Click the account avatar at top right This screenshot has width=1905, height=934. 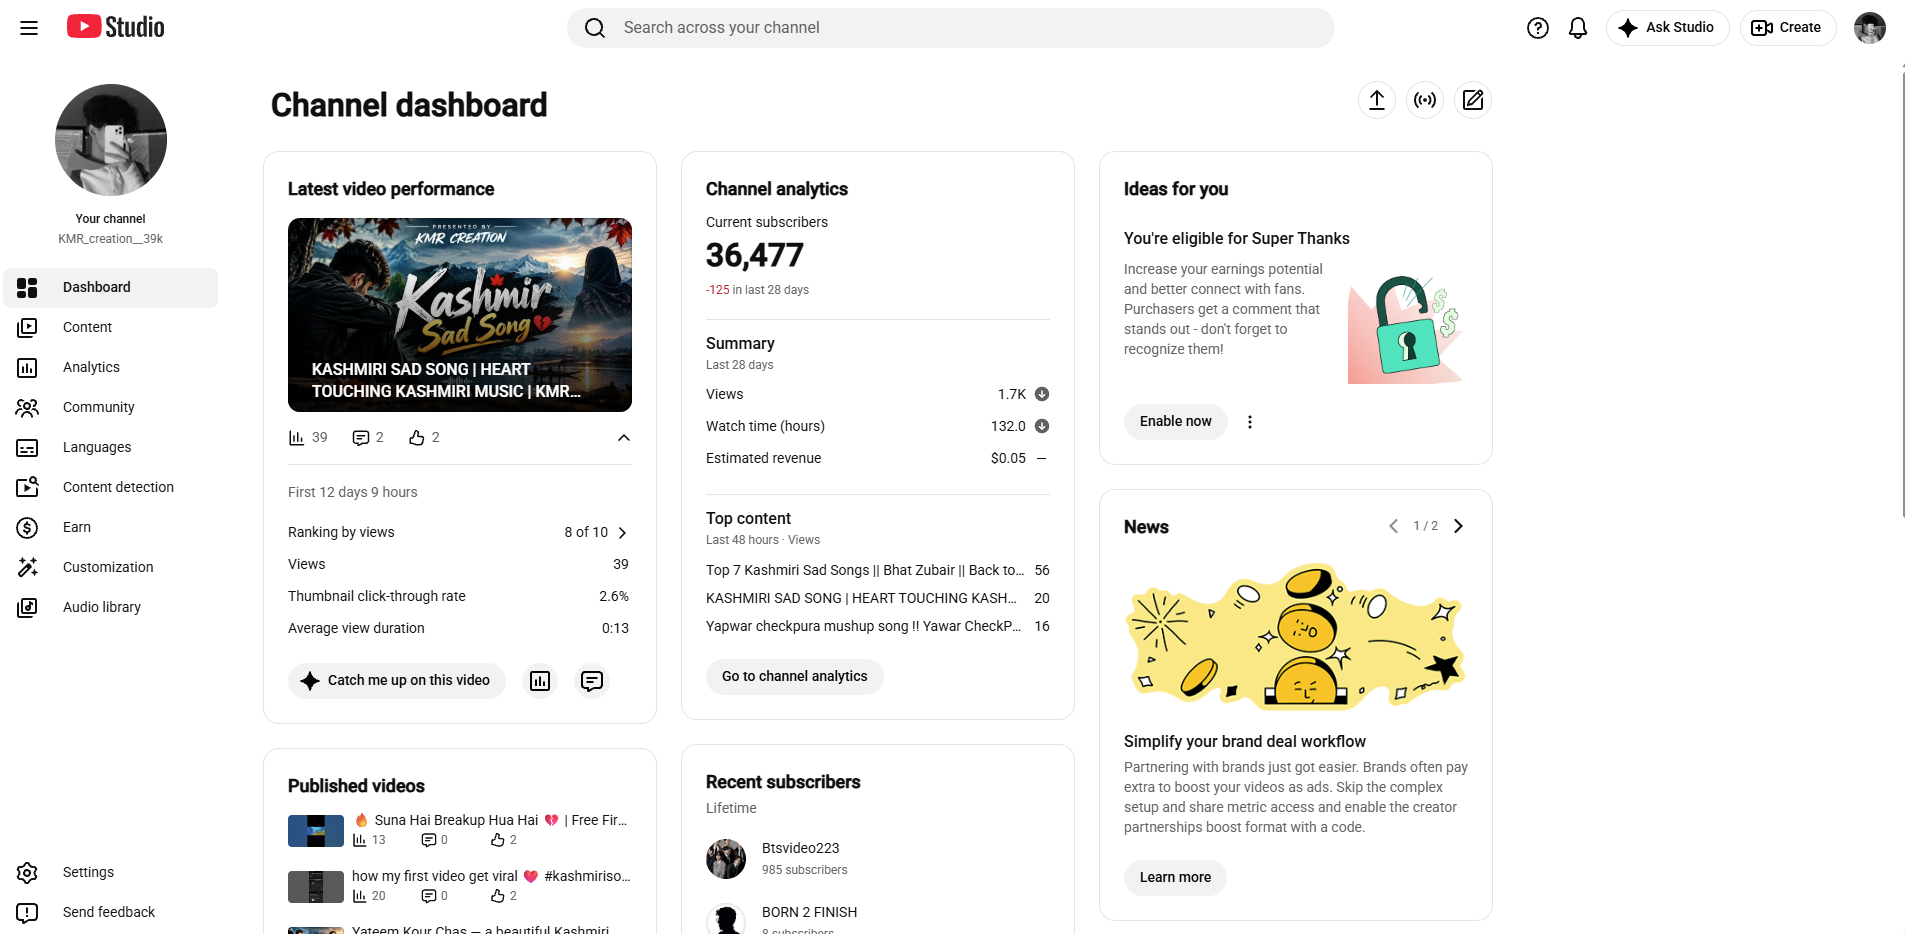coord(1870,28)
